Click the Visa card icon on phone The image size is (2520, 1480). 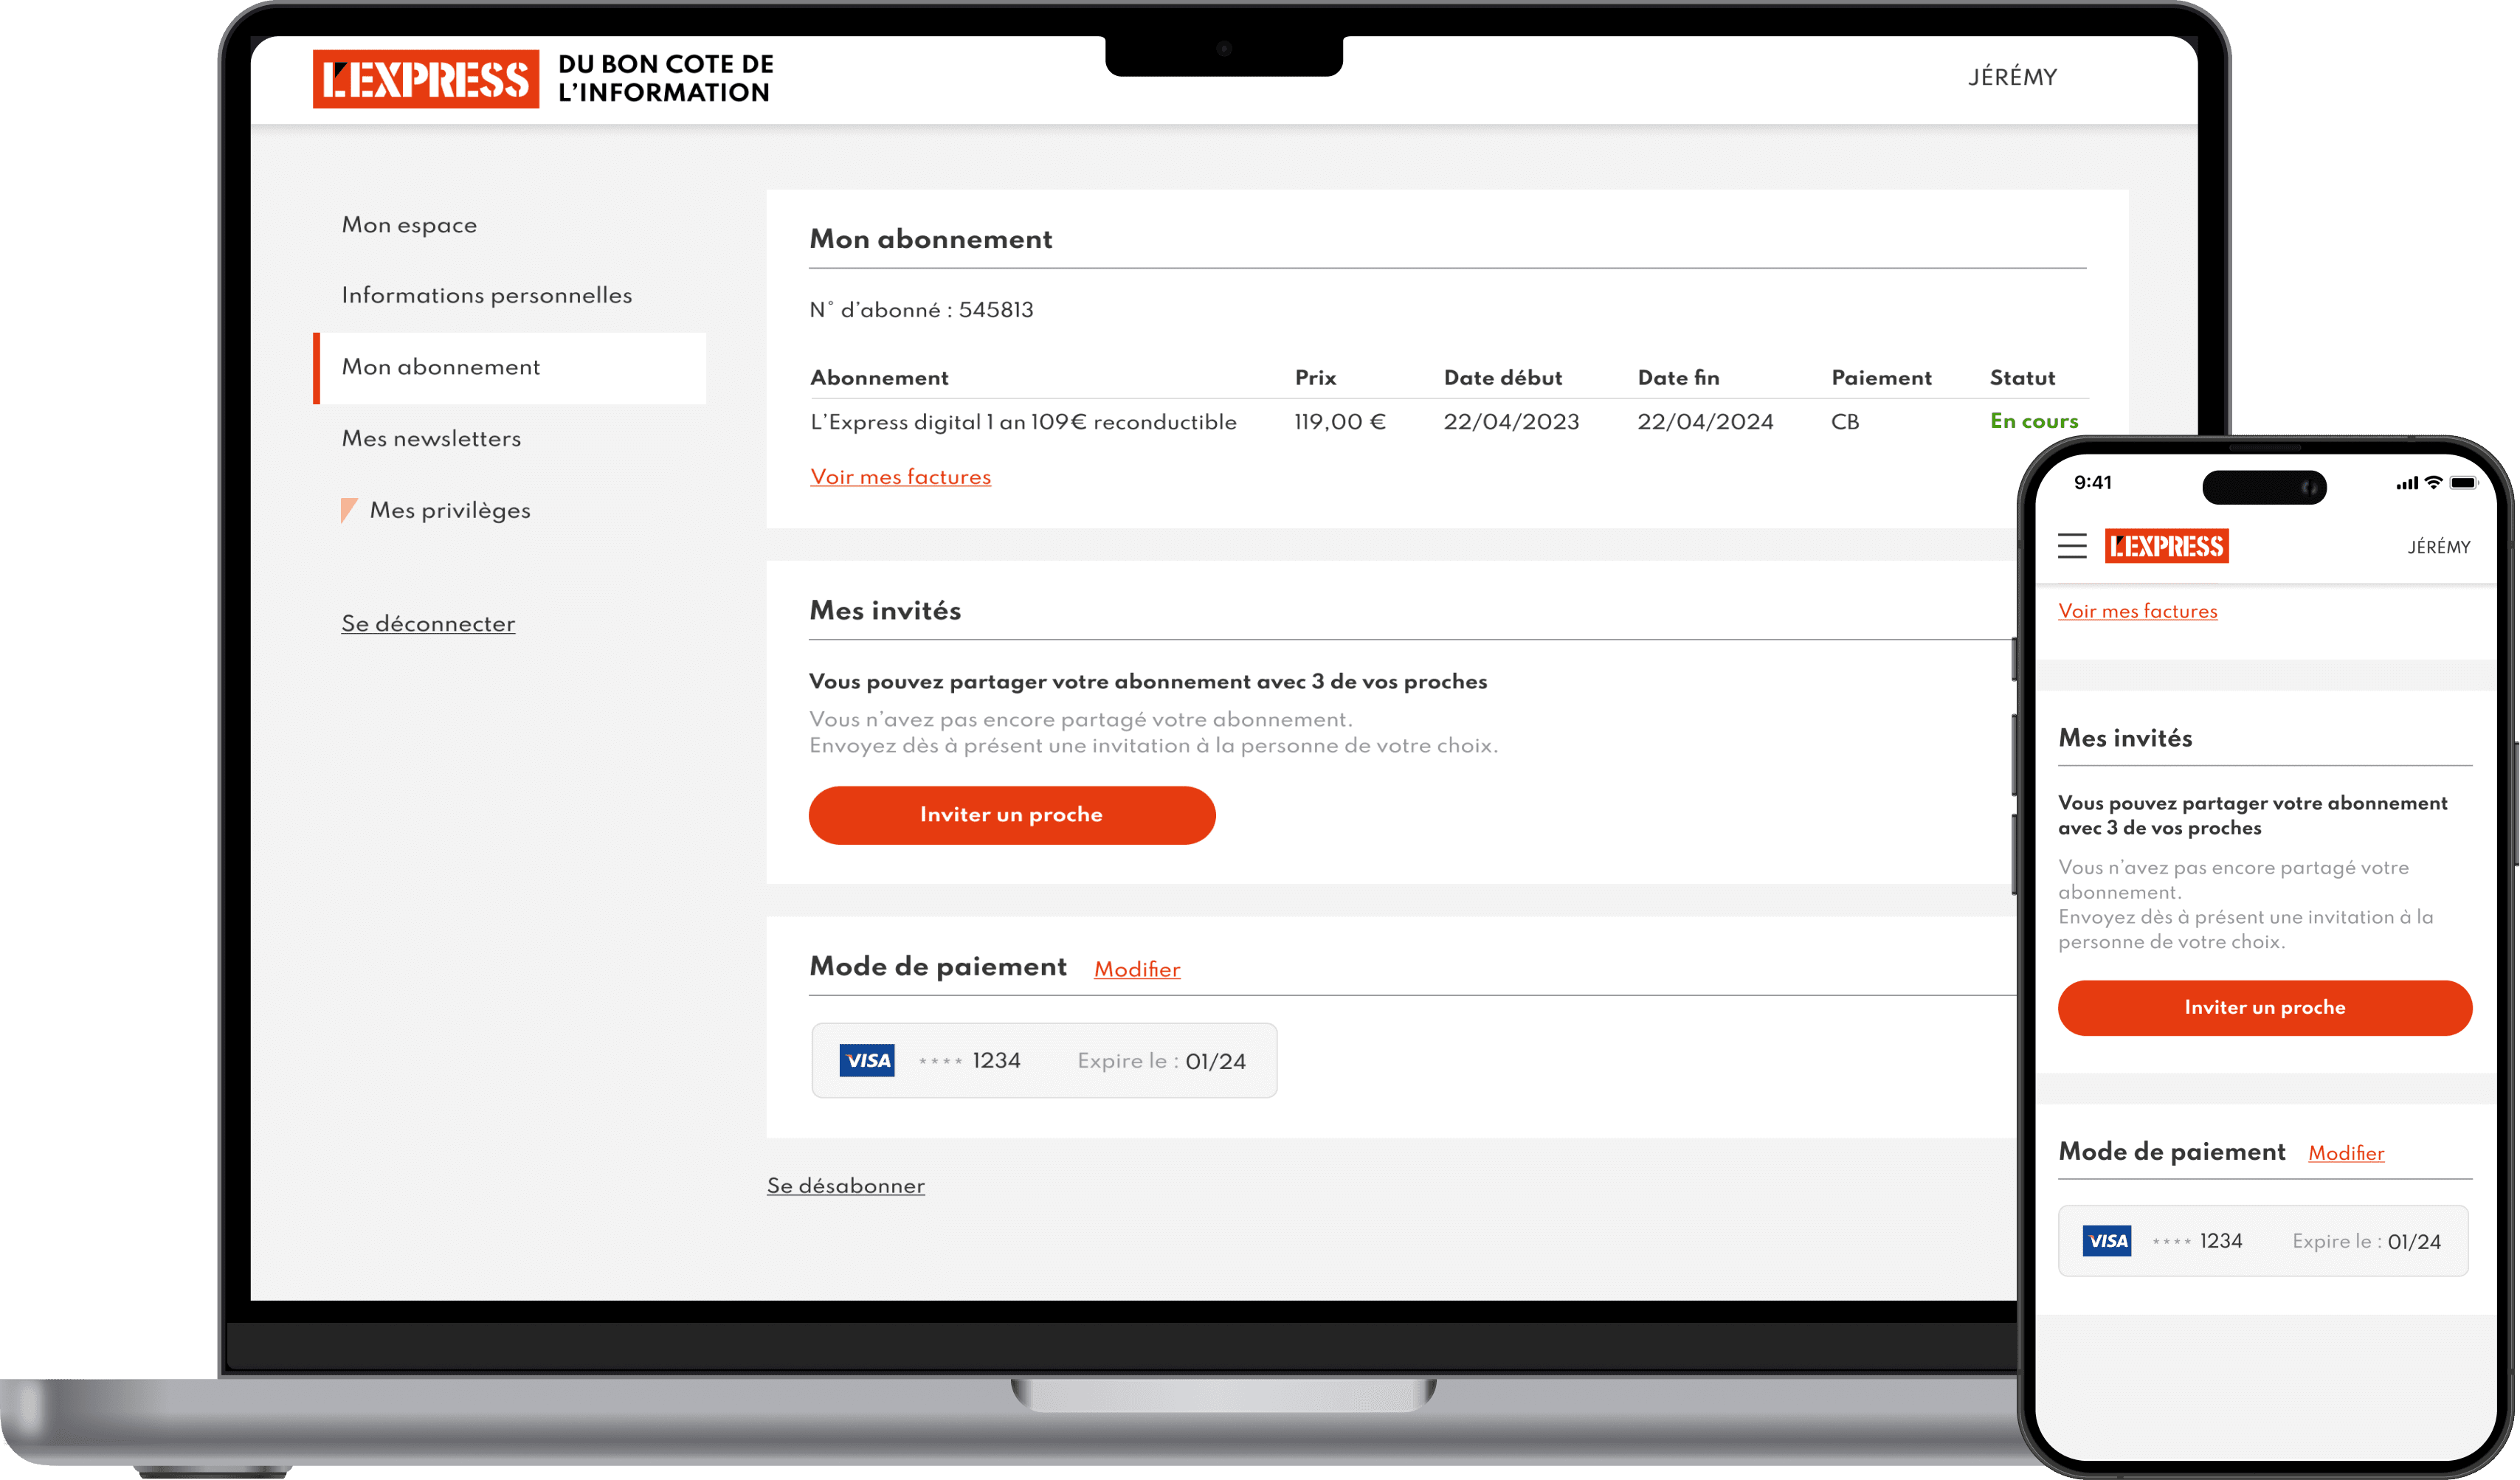(x=2106, y=1241)
